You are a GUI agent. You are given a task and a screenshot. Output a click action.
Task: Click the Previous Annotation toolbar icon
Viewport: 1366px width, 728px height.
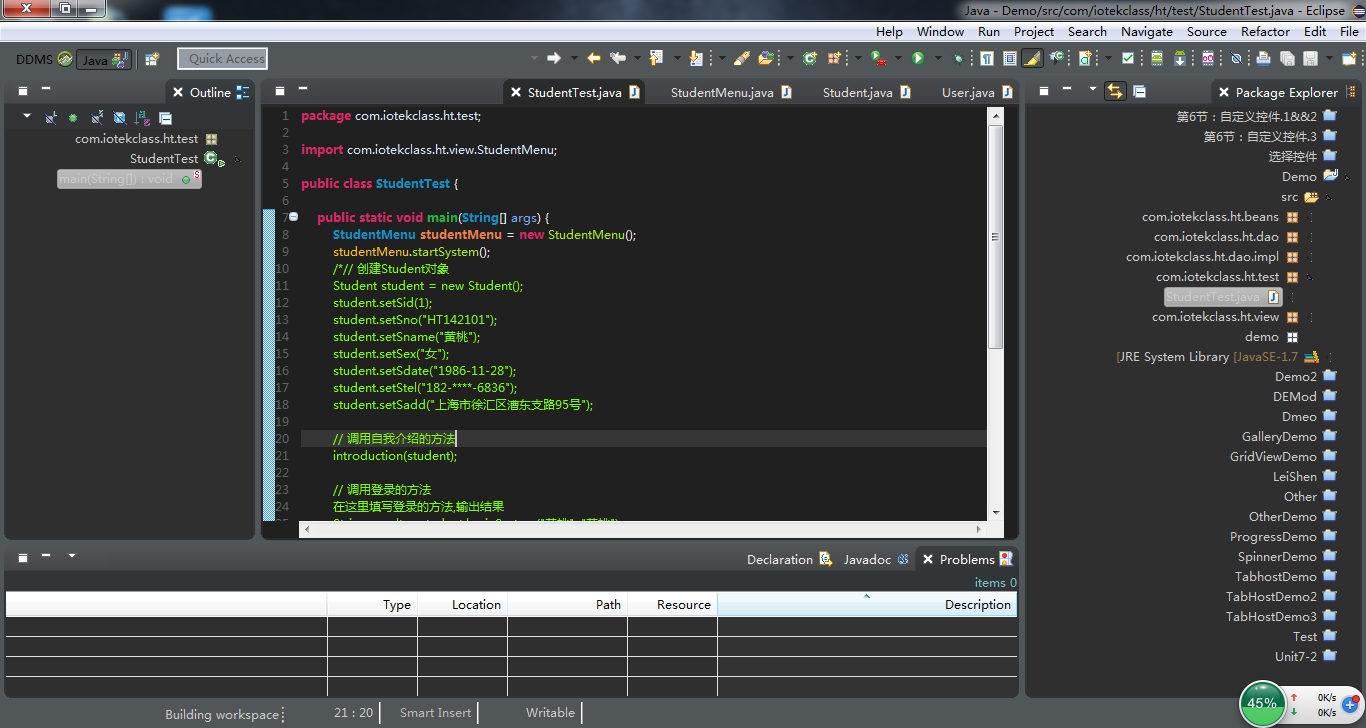pos(656,59)
